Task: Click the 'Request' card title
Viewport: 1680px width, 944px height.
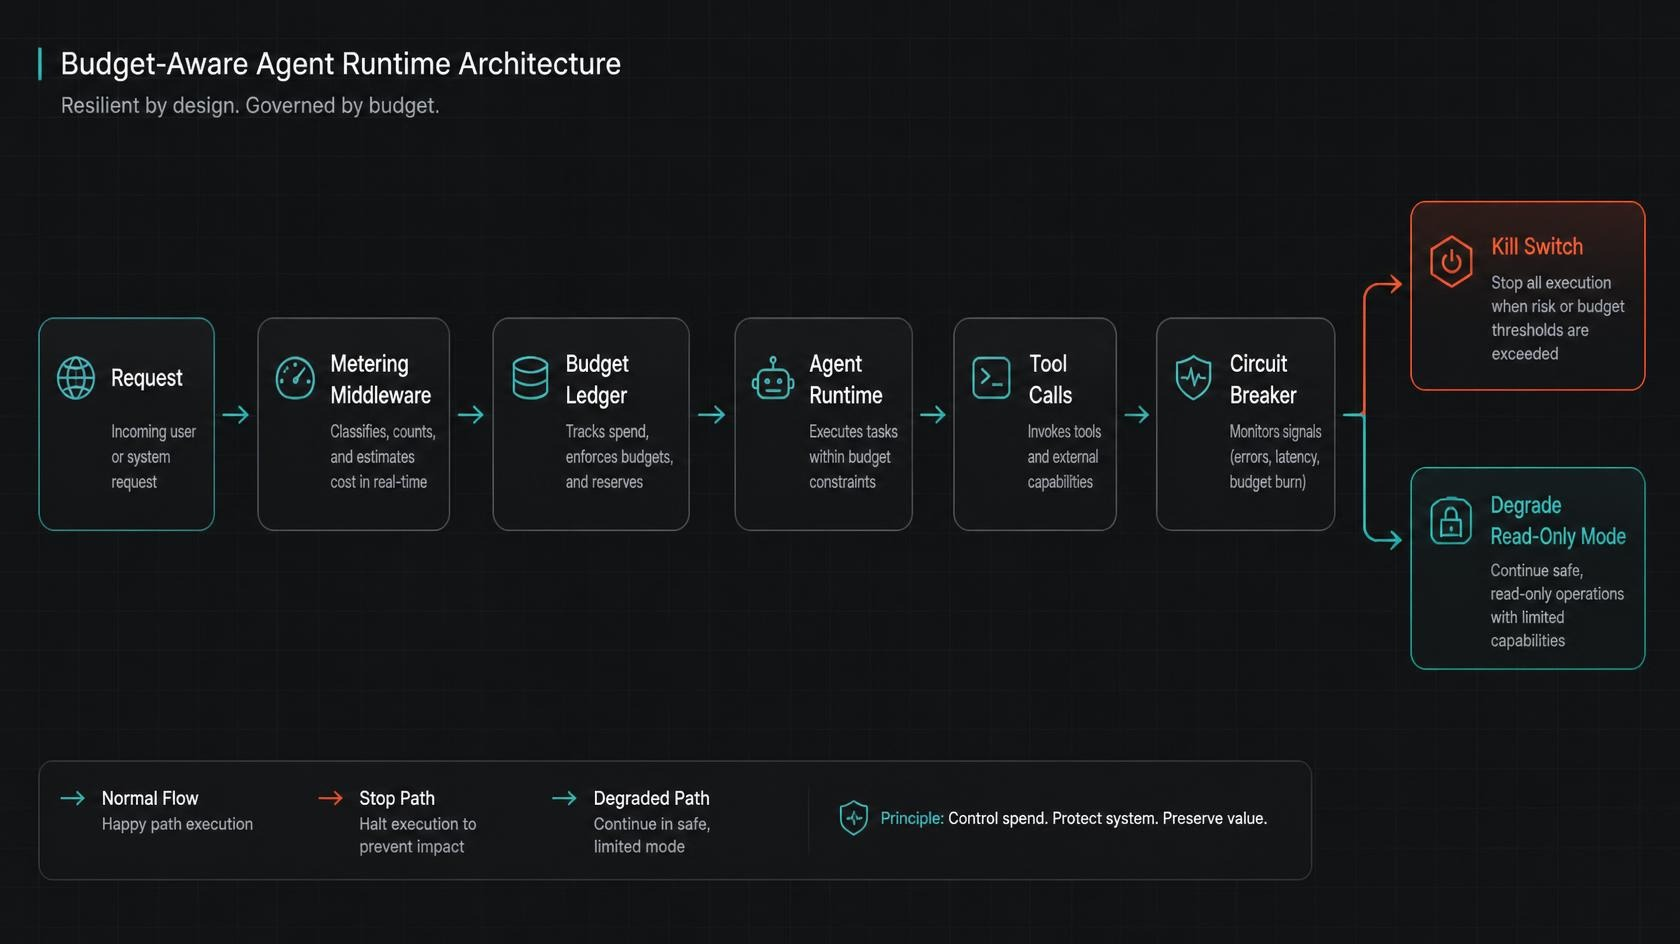Action: [x=147, y=378]
